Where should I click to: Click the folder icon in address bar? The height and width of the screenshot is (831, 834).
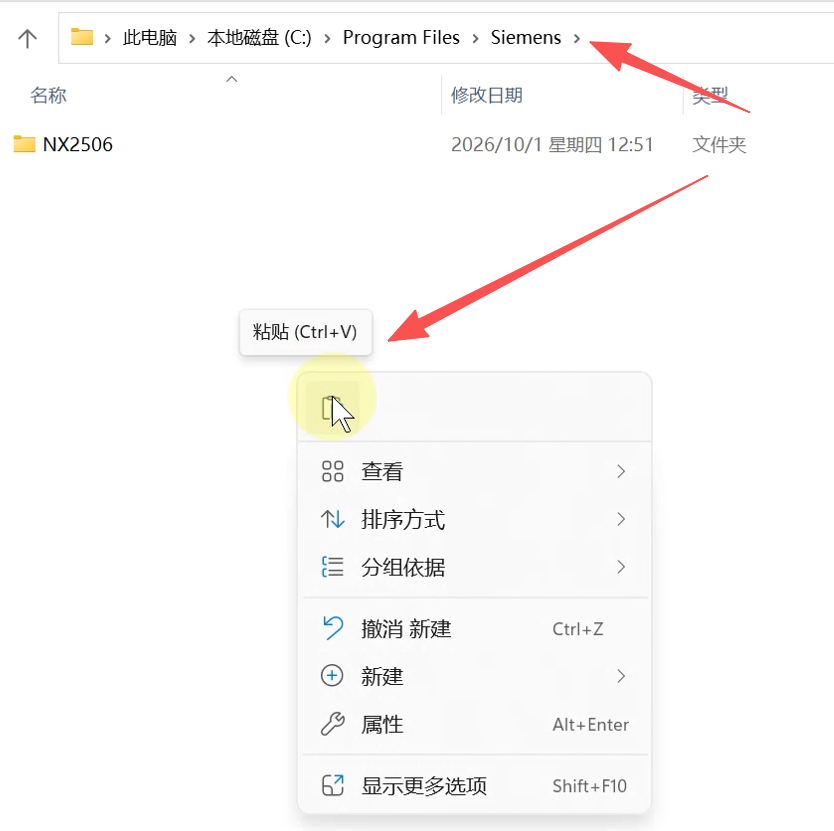point(82,37)
